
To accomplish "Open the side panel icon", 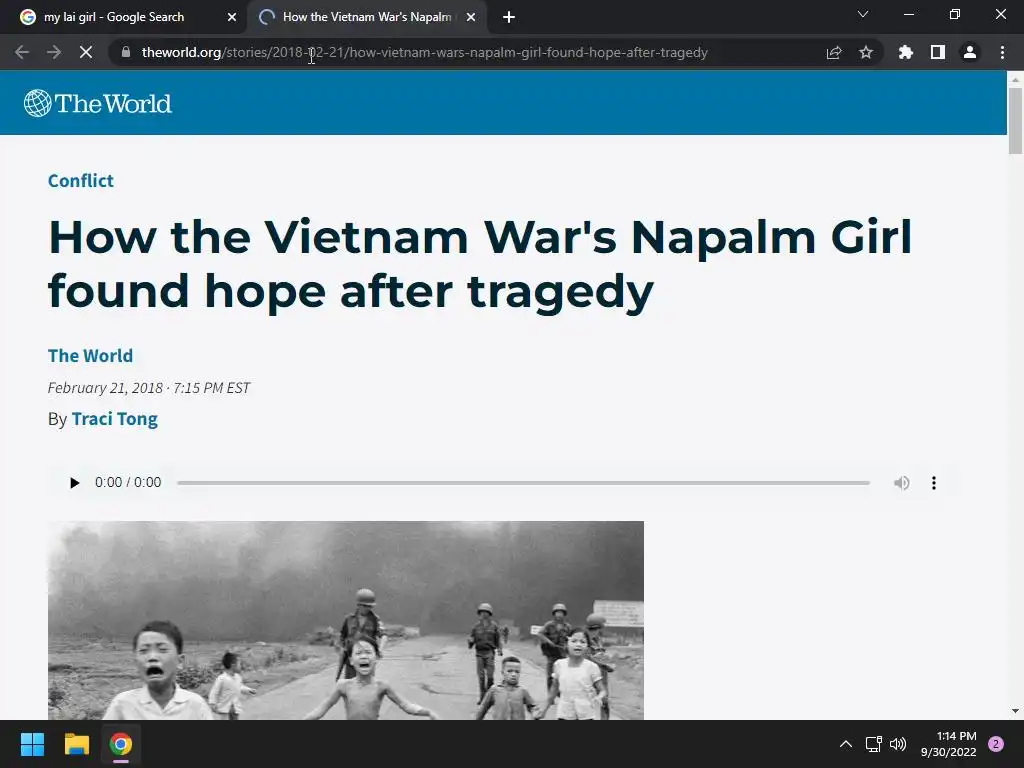I will coord(938,52).
